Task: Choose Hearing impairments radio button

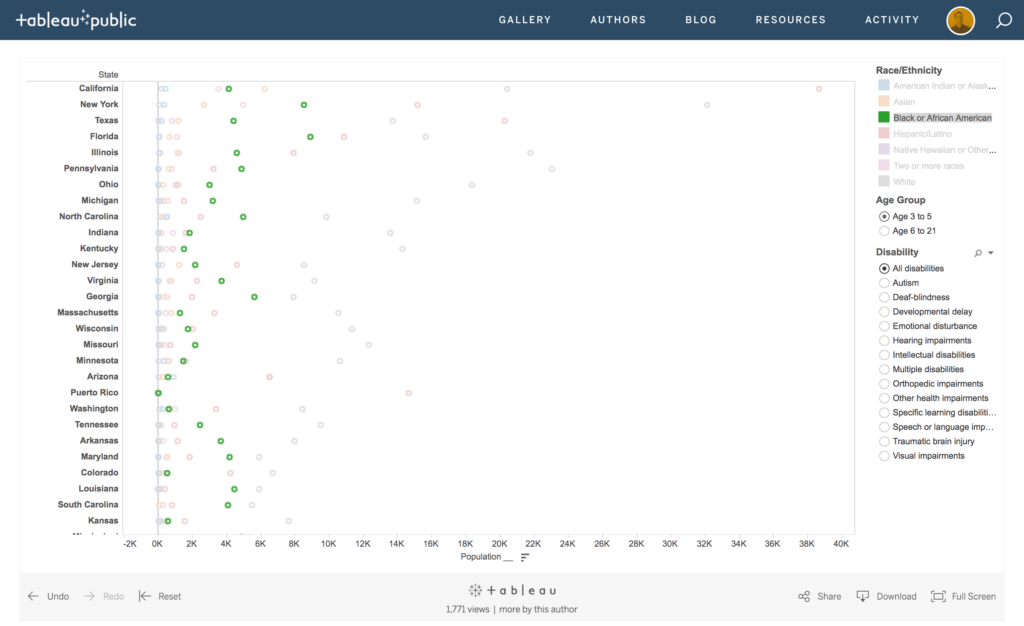Action: coord(884,341)
